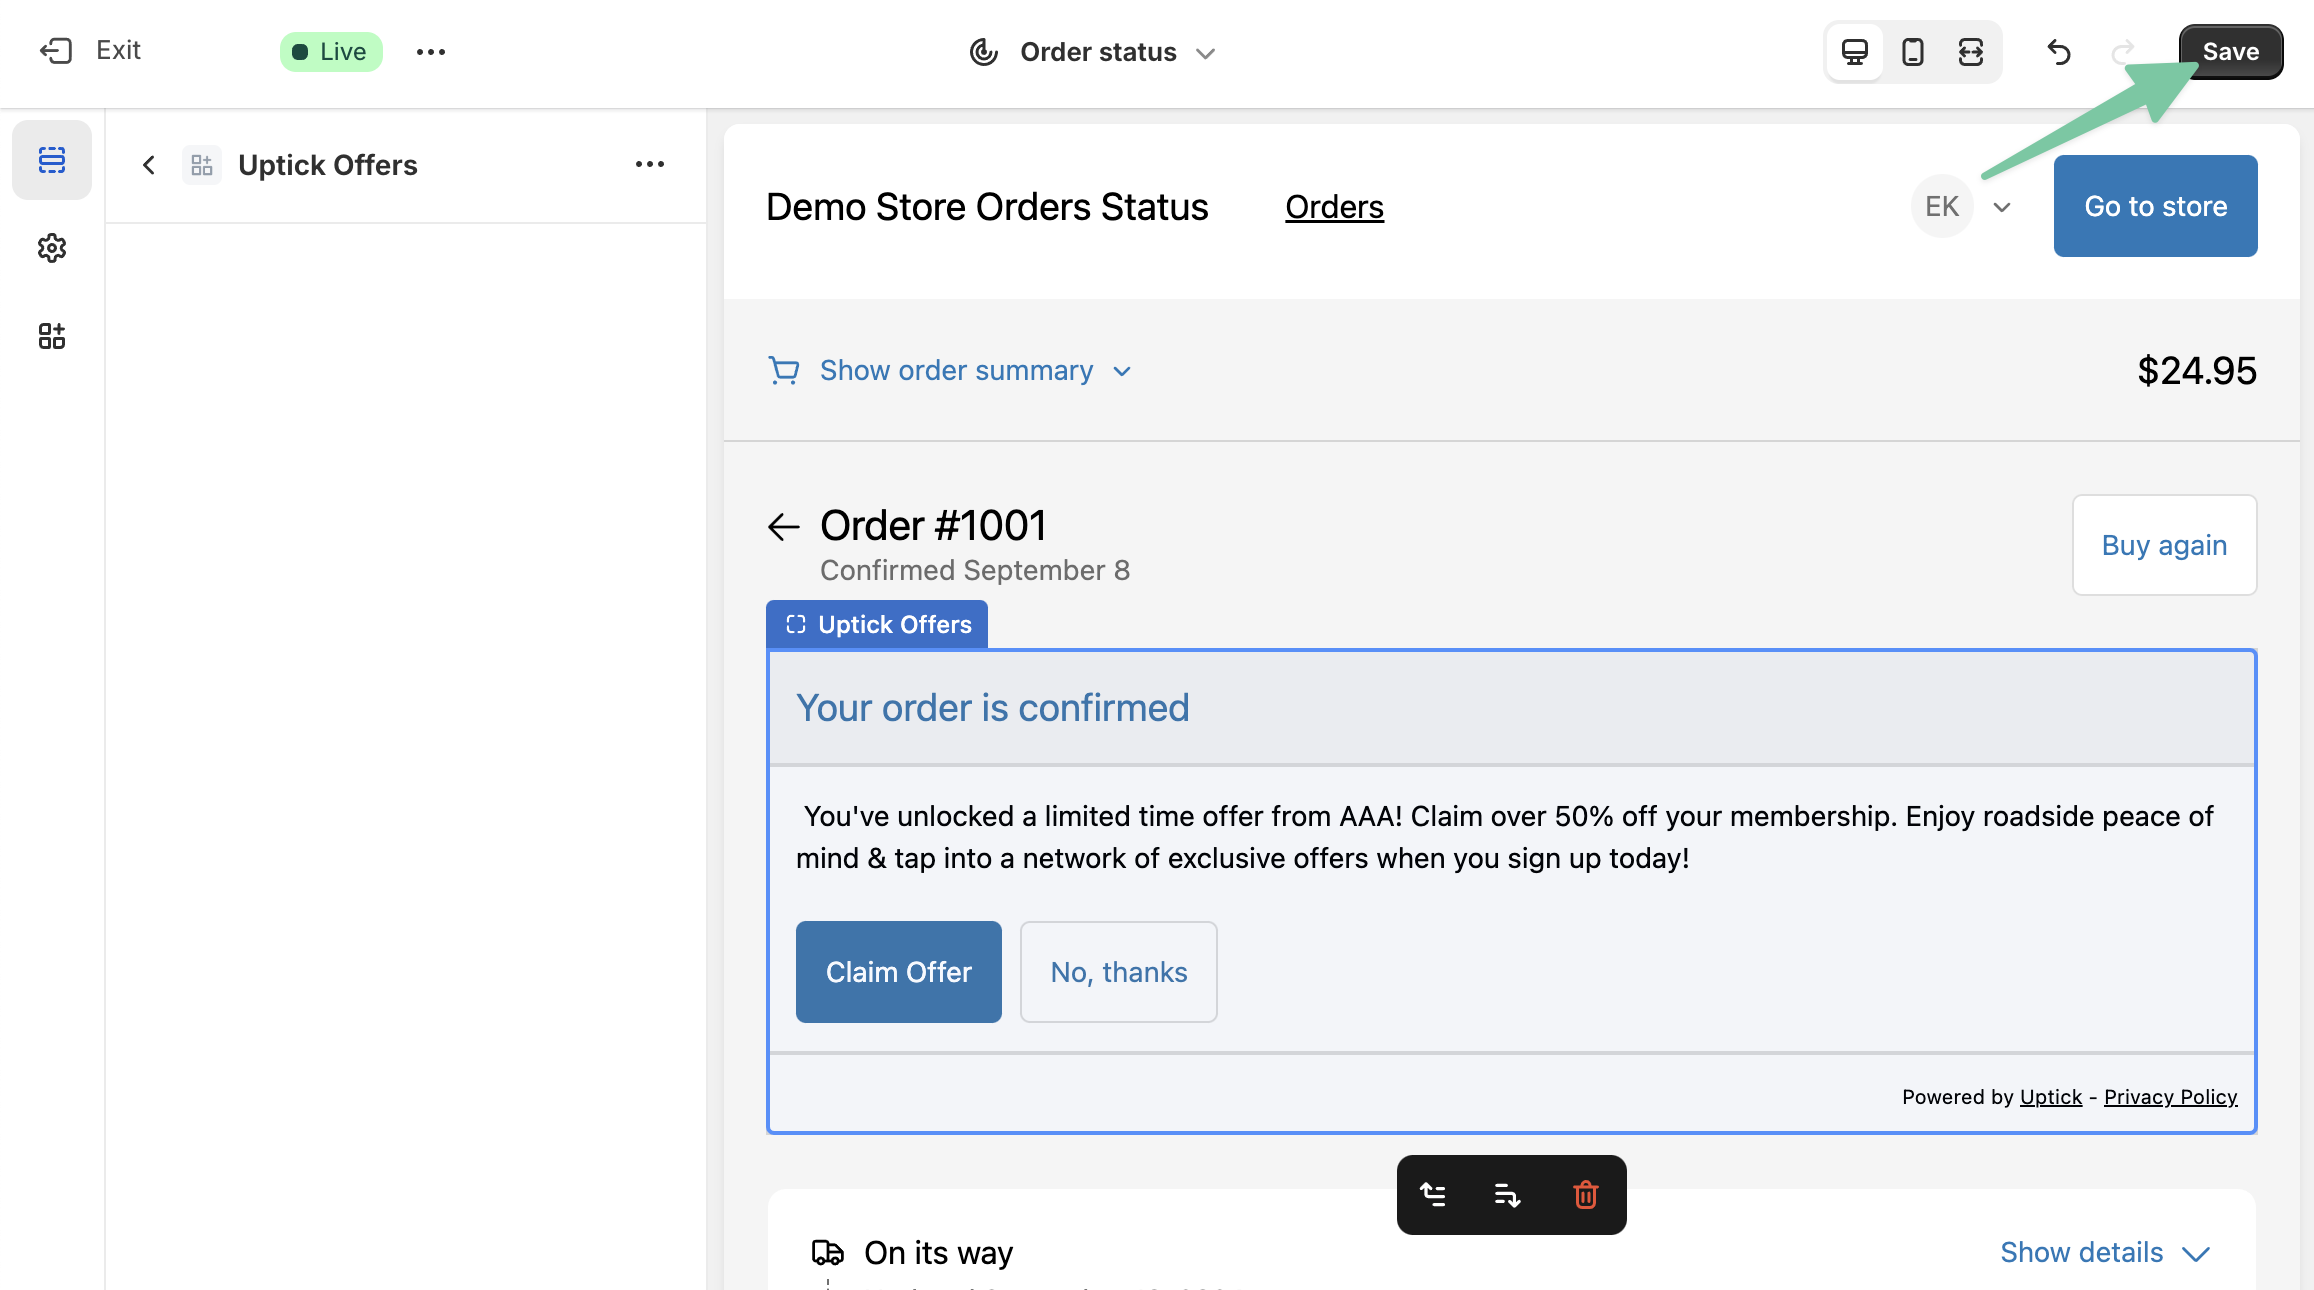
Task: Open the Sections sidebar panel
Action: pyautogui.click(x=52, y=160)
